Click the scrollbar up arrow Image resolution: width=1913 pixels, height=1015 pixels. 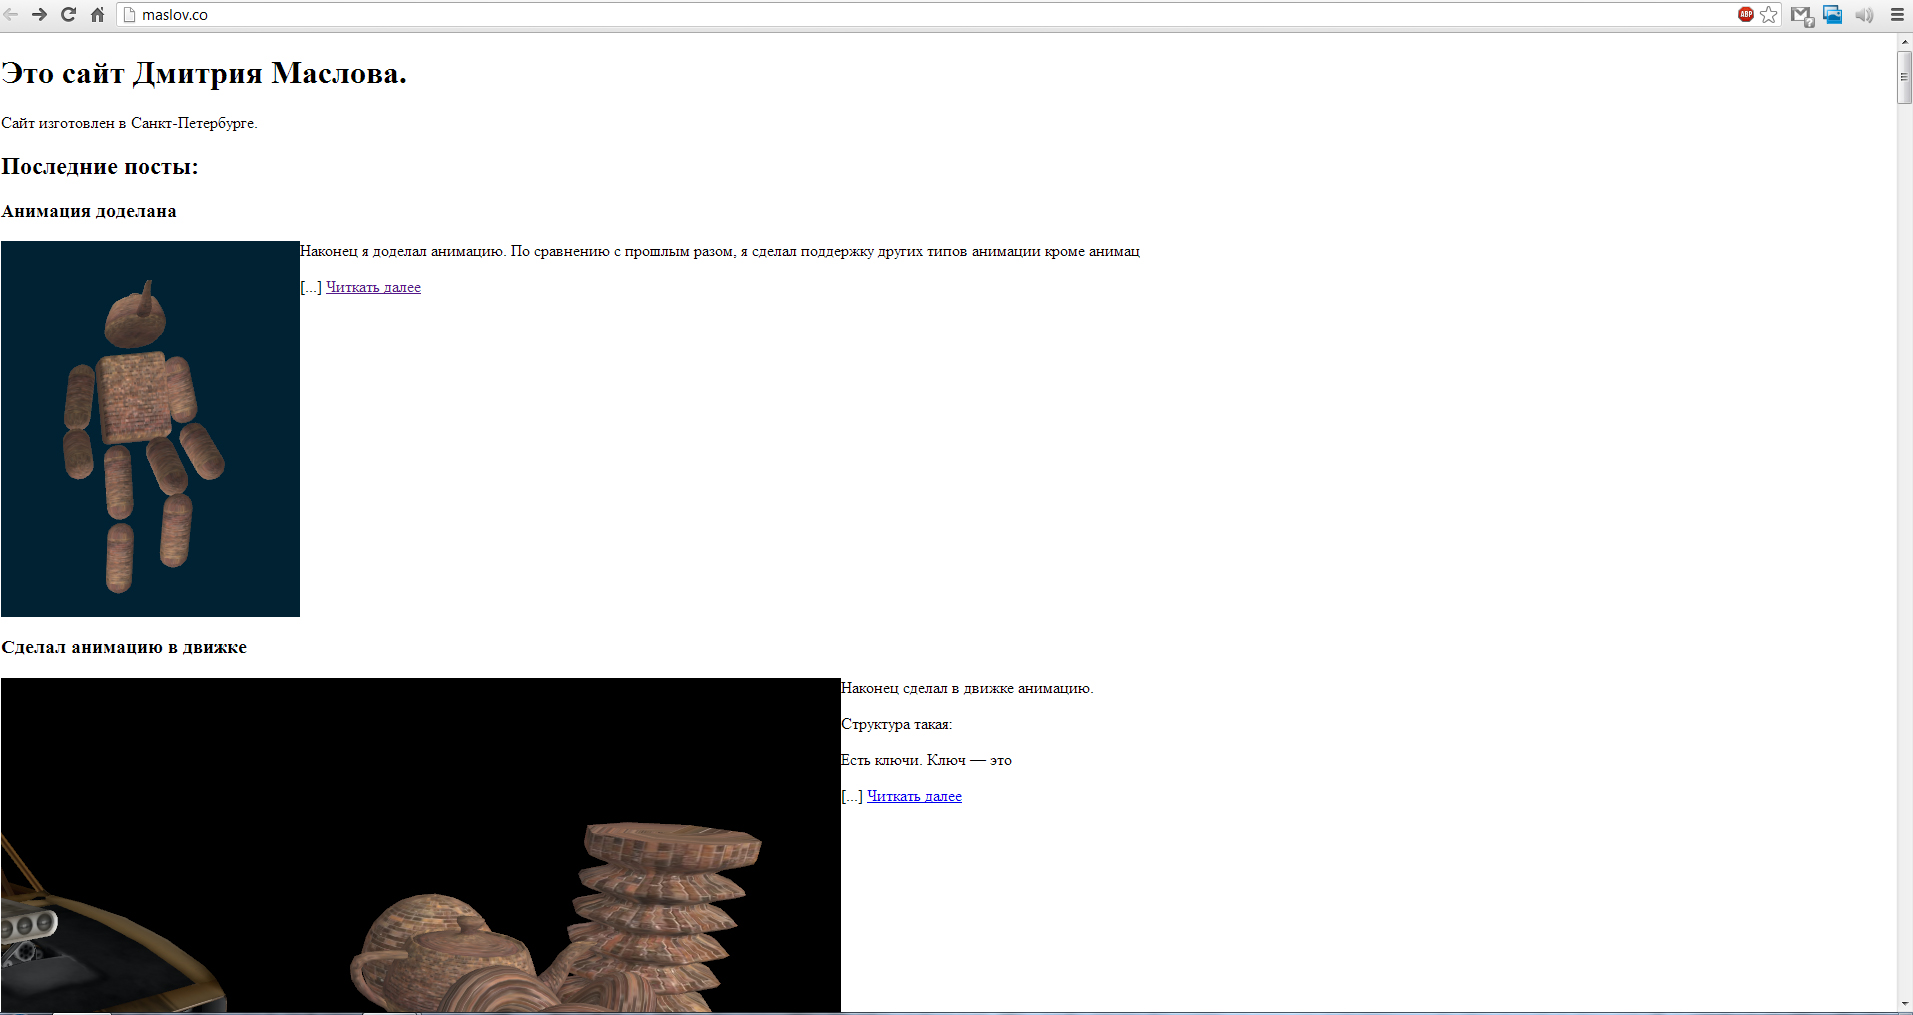1905,41
